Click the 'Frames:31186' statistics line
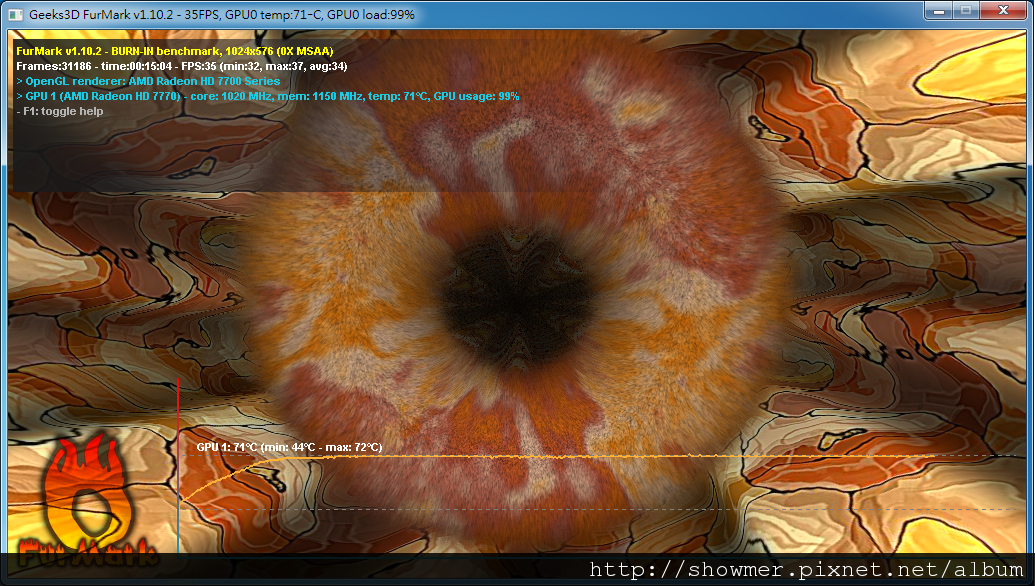The image size is (1035, 586). tap(182, 66)
